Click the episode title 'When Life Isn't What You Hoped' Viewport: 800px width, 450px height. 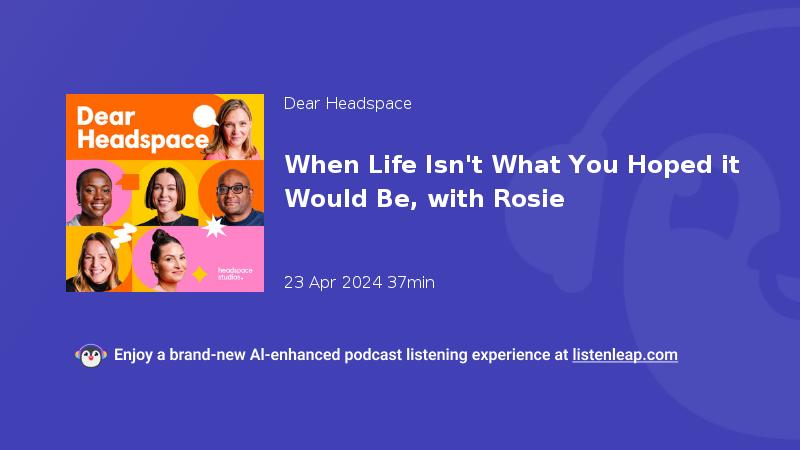pyautogui.click(x=512, y=182)
